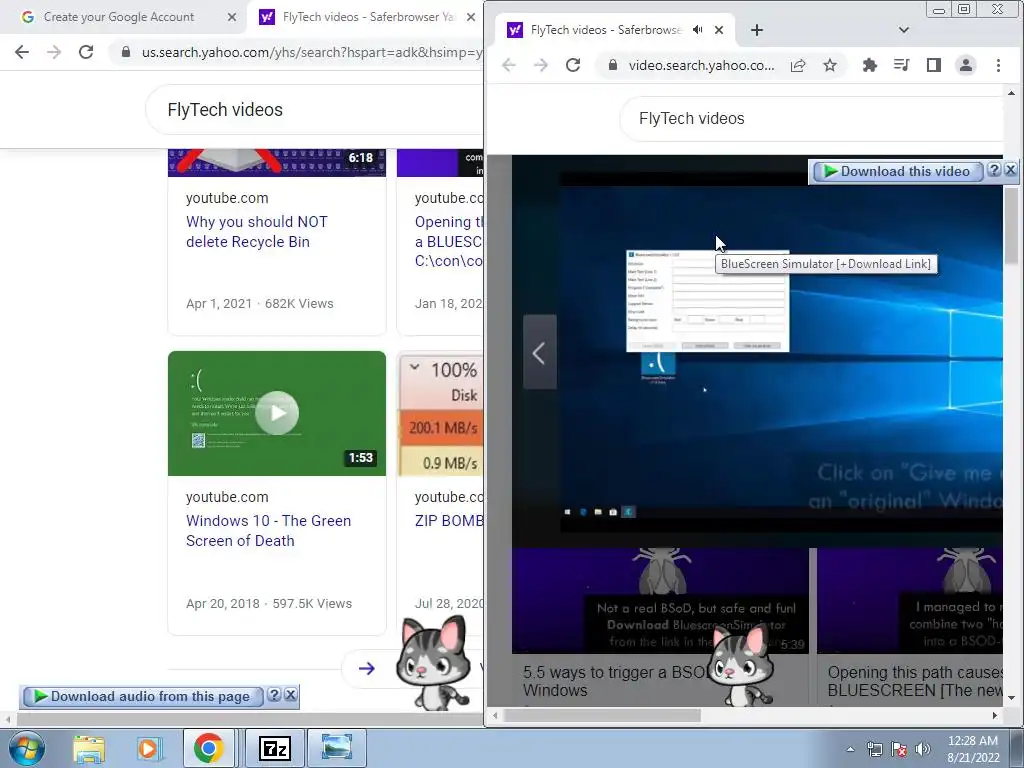Close the Download audio bar
1024x768 pixels.
(x=291, y=696)
